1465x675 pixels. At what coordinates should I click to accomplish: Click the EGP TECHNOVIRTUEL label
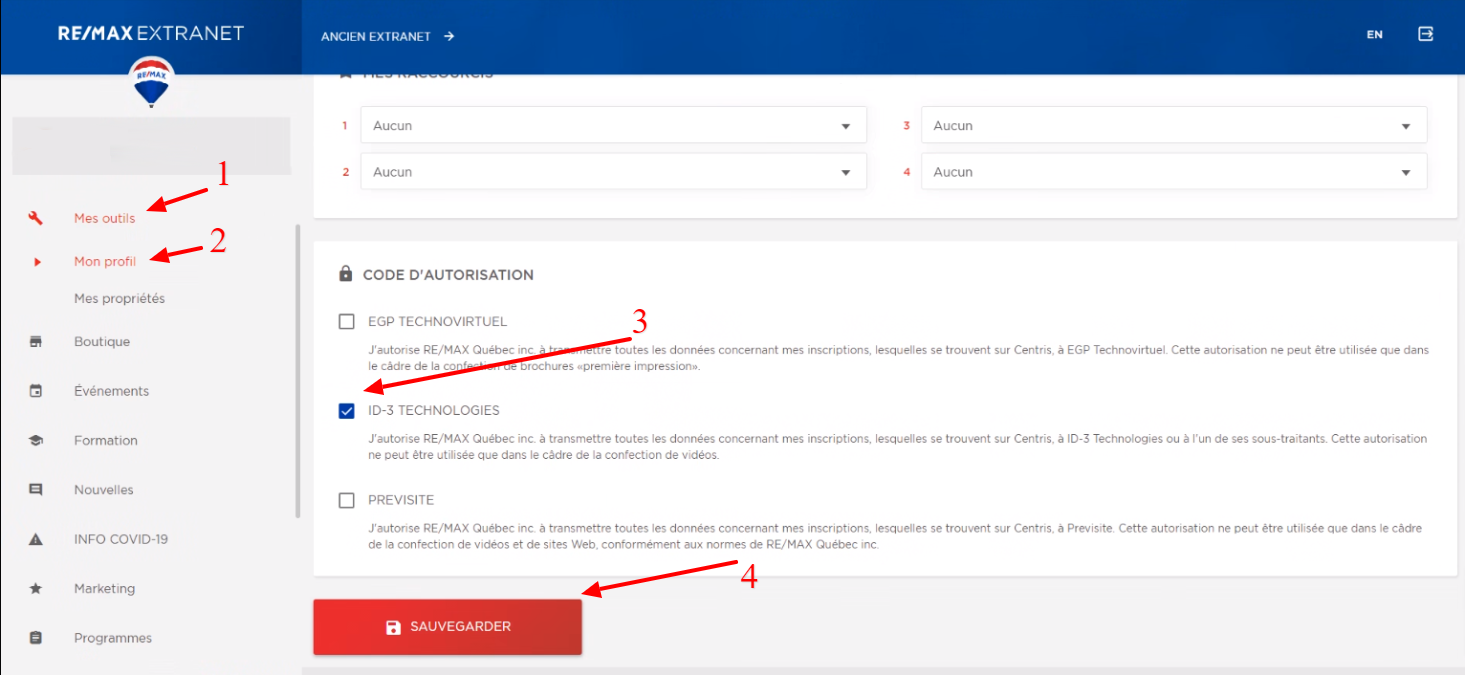coord(438,322)
